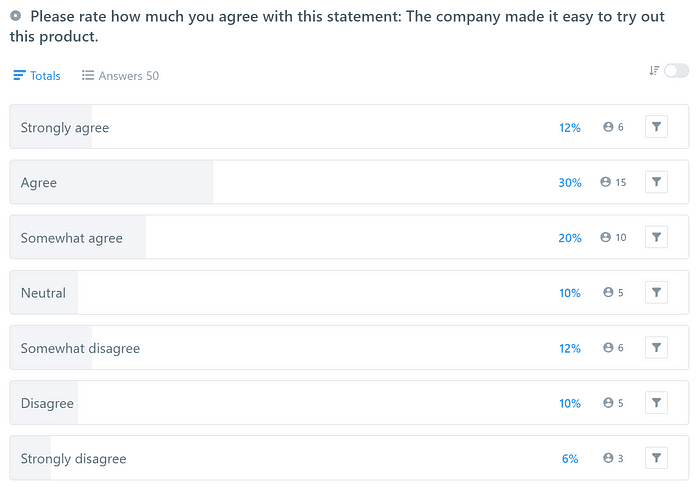Viewport: 700px width, 490px height.
Task: Select the Neutral result bar
Action: click(x=280, y=293)
